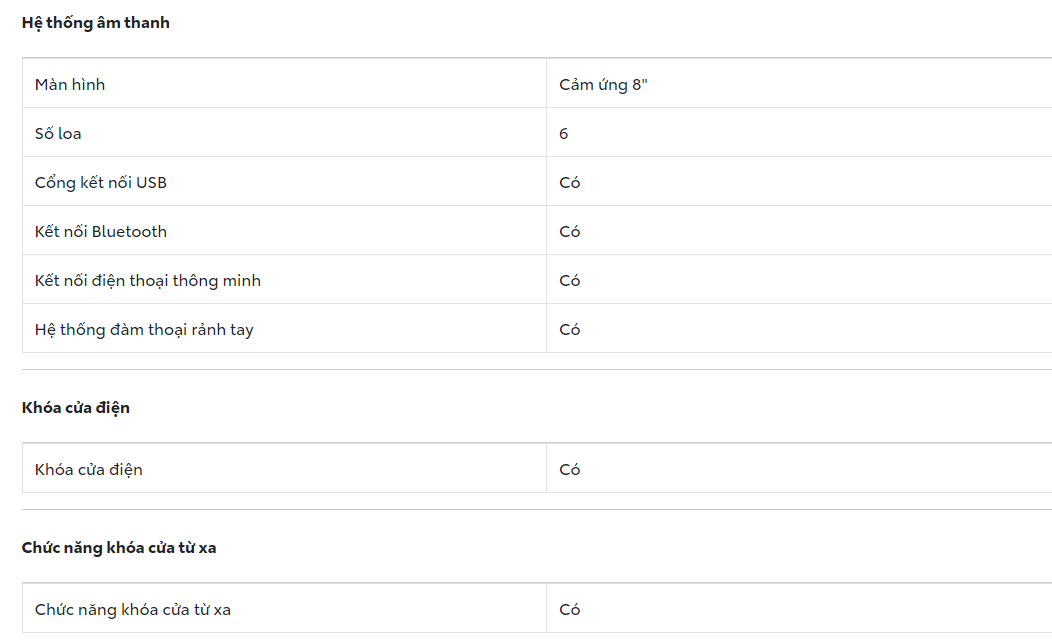Select the speaker count value 6
1052x644 pixels.
click(564, 134)
